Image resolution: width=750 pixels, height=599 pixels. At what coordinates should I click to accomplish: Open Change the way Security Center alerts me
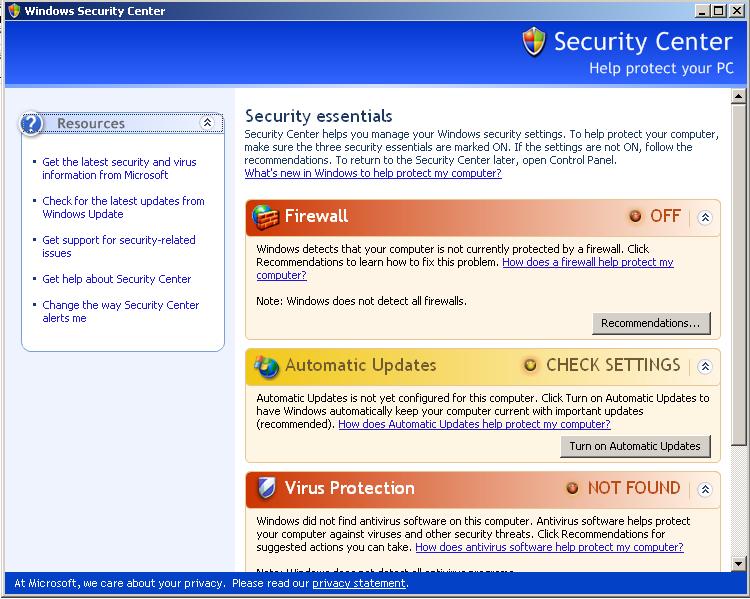(x=121, y=311)
